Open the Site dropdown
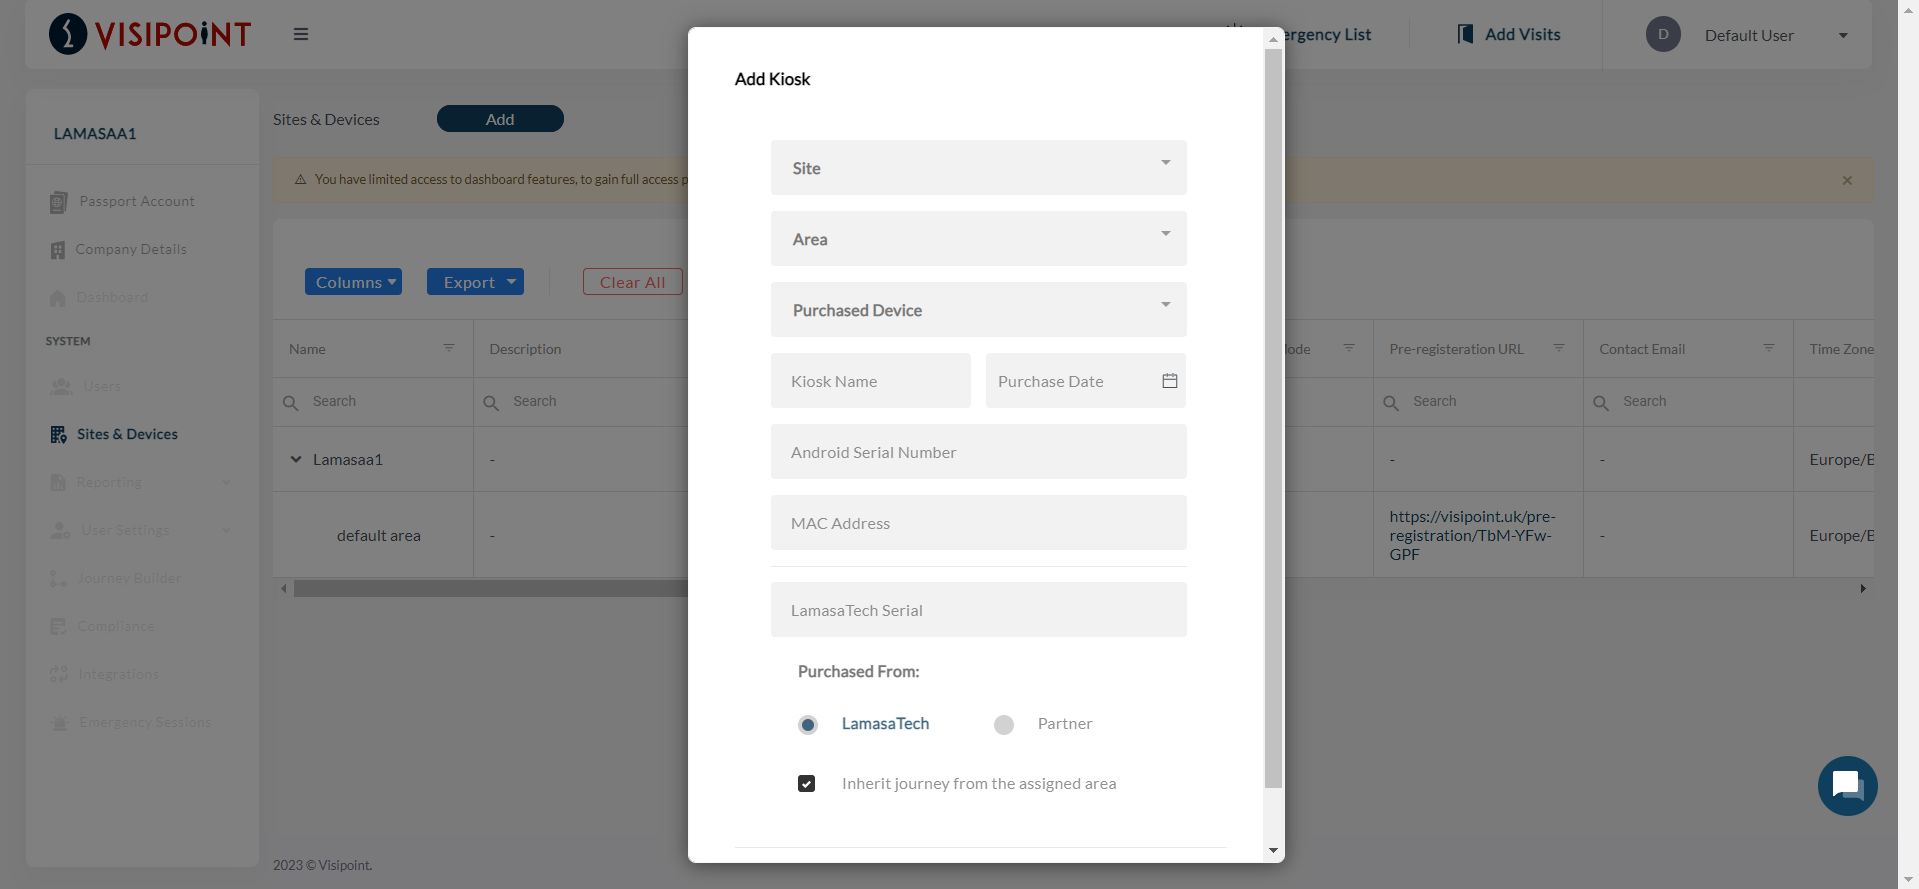 coord(977,168)
